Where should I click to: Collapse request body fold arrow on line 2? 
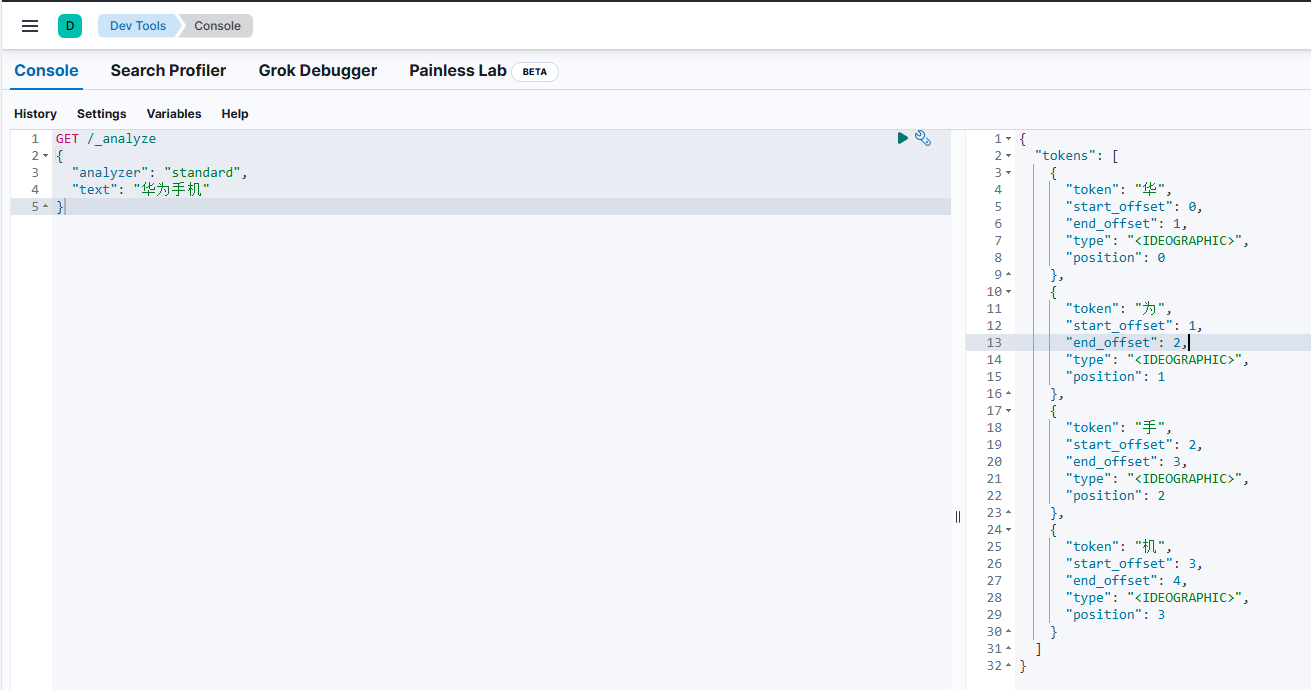(x=46, y=156)
